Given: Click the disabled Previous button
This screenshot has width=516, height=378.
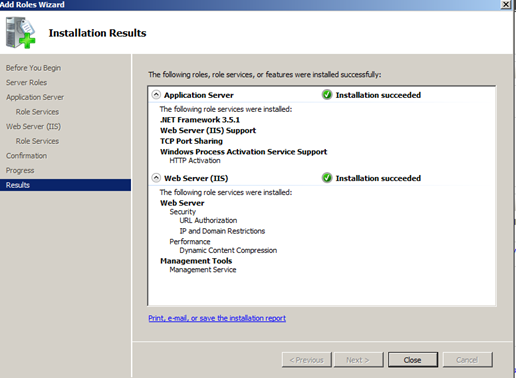Looking at the screenshot, I should (x=307, y=360).
